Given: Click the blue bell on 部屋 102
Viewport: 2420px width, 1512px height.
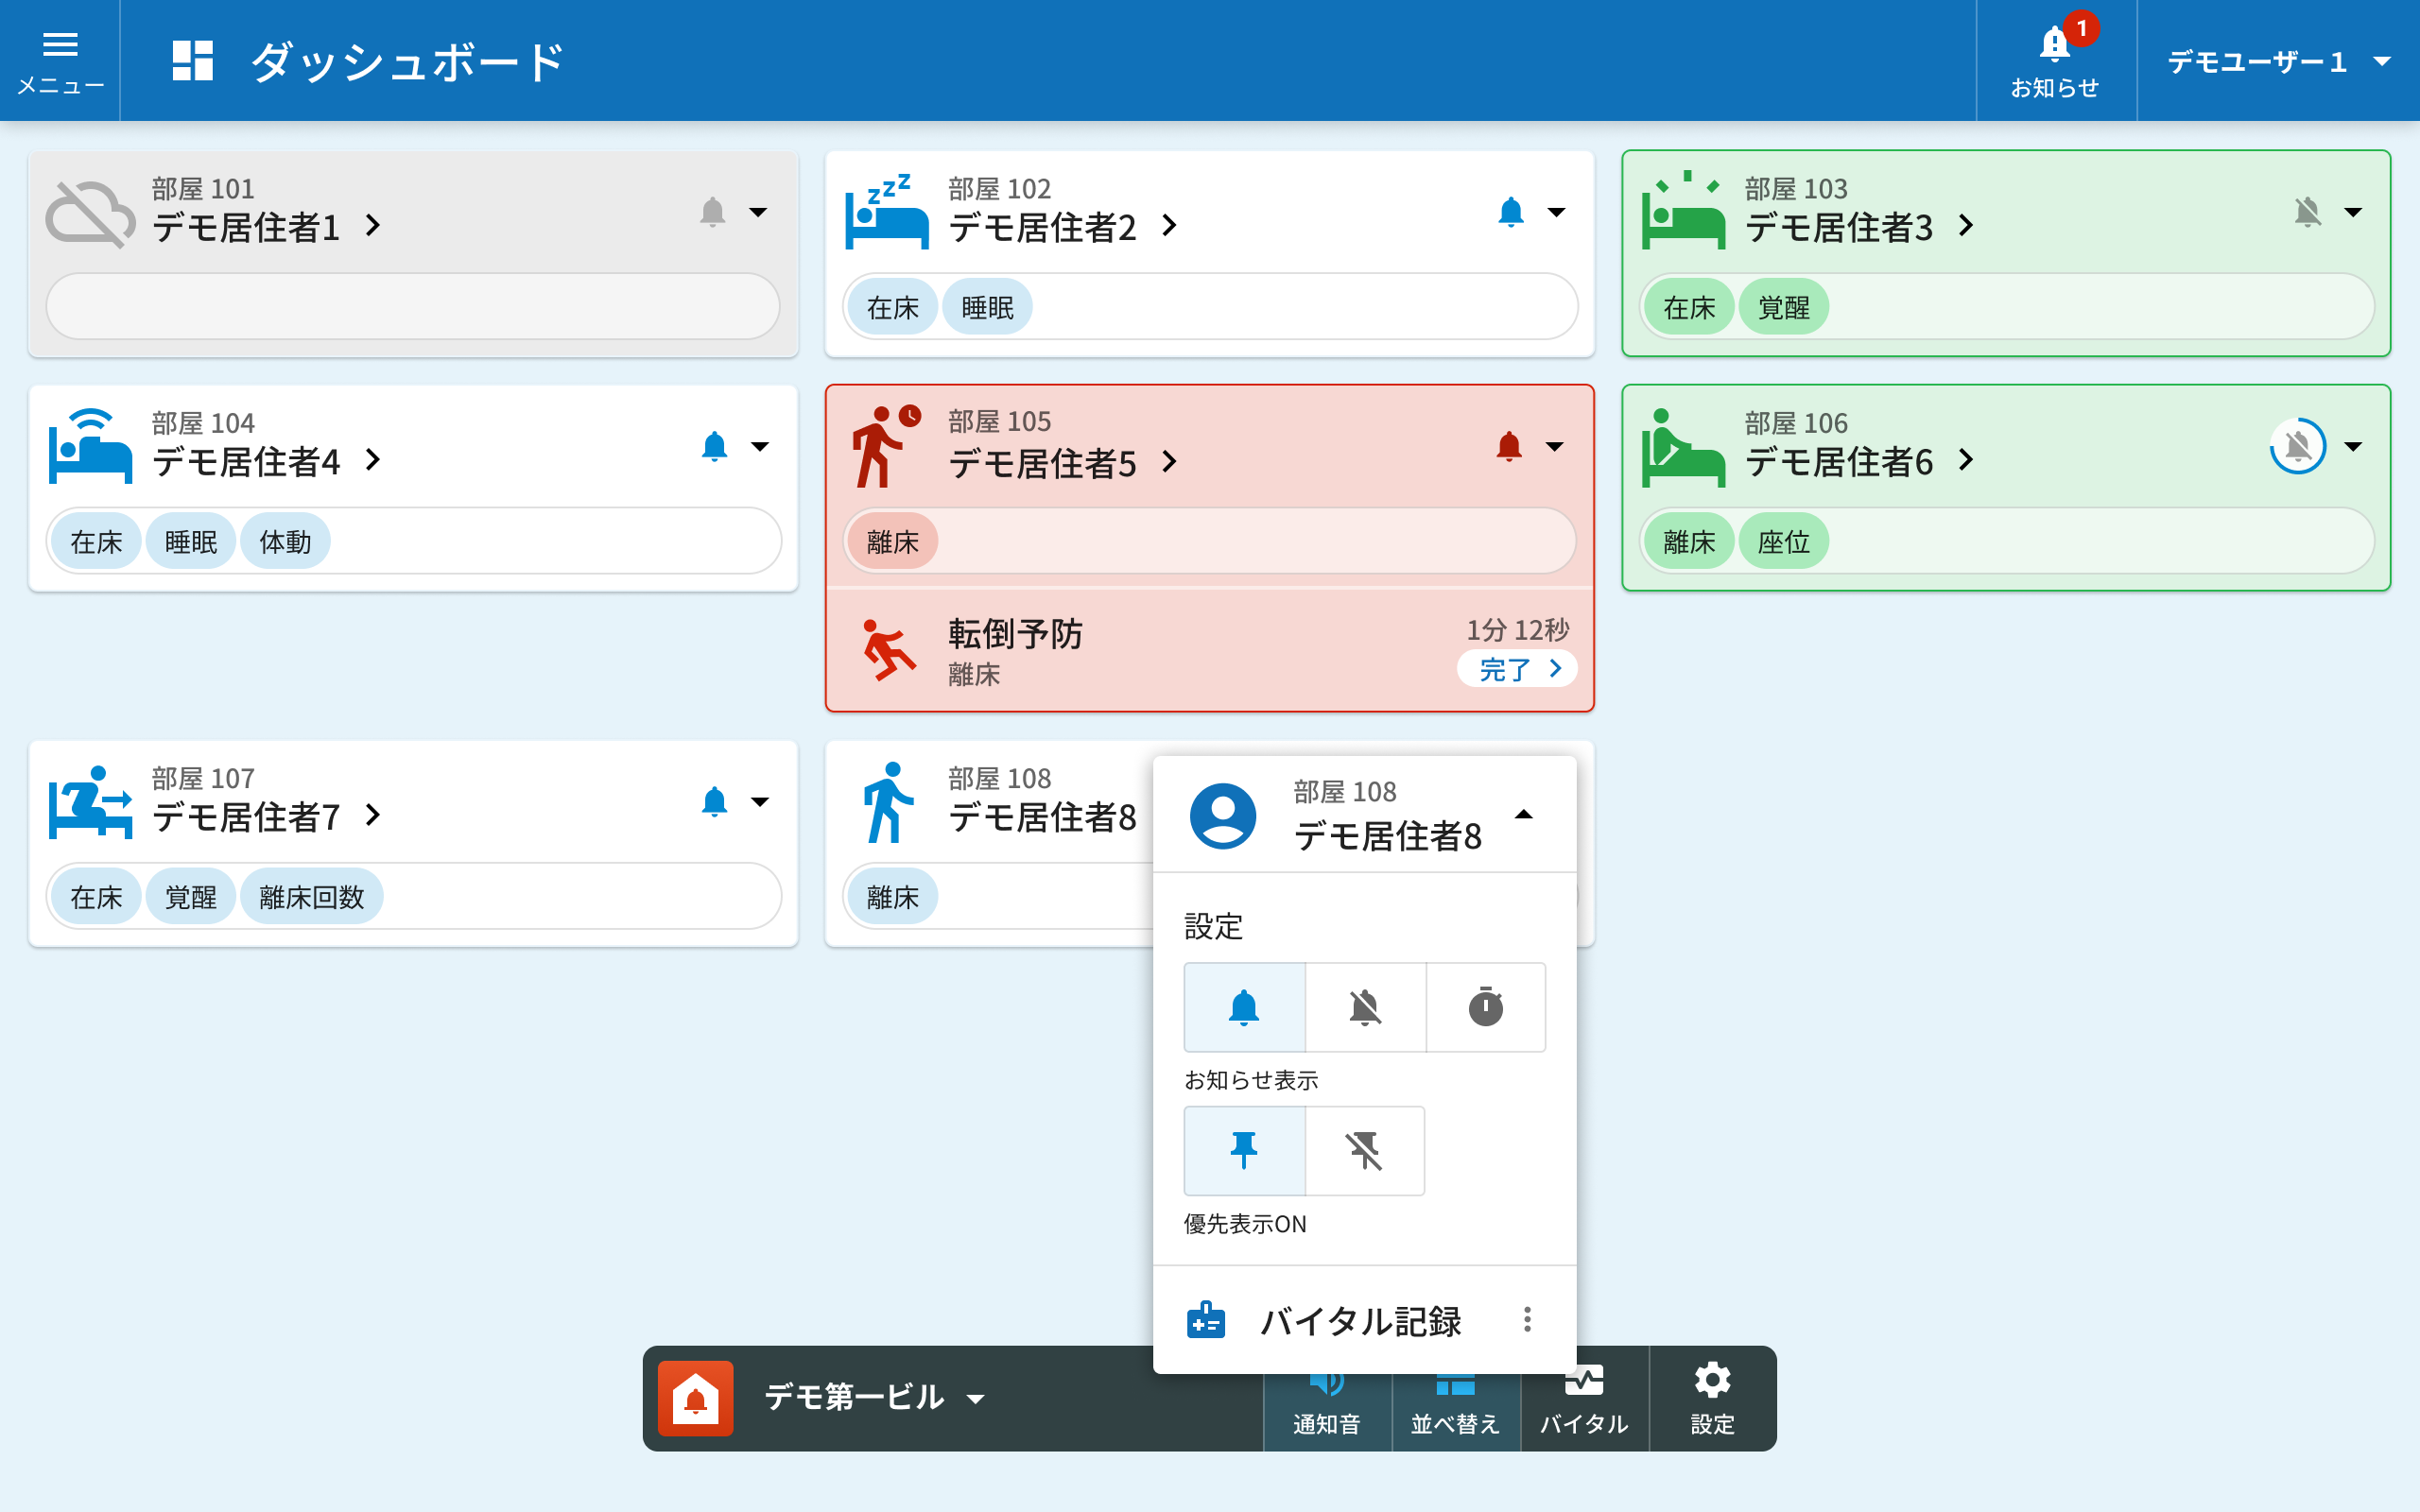Looking at the screenshot, I should tap(1511, 212).
